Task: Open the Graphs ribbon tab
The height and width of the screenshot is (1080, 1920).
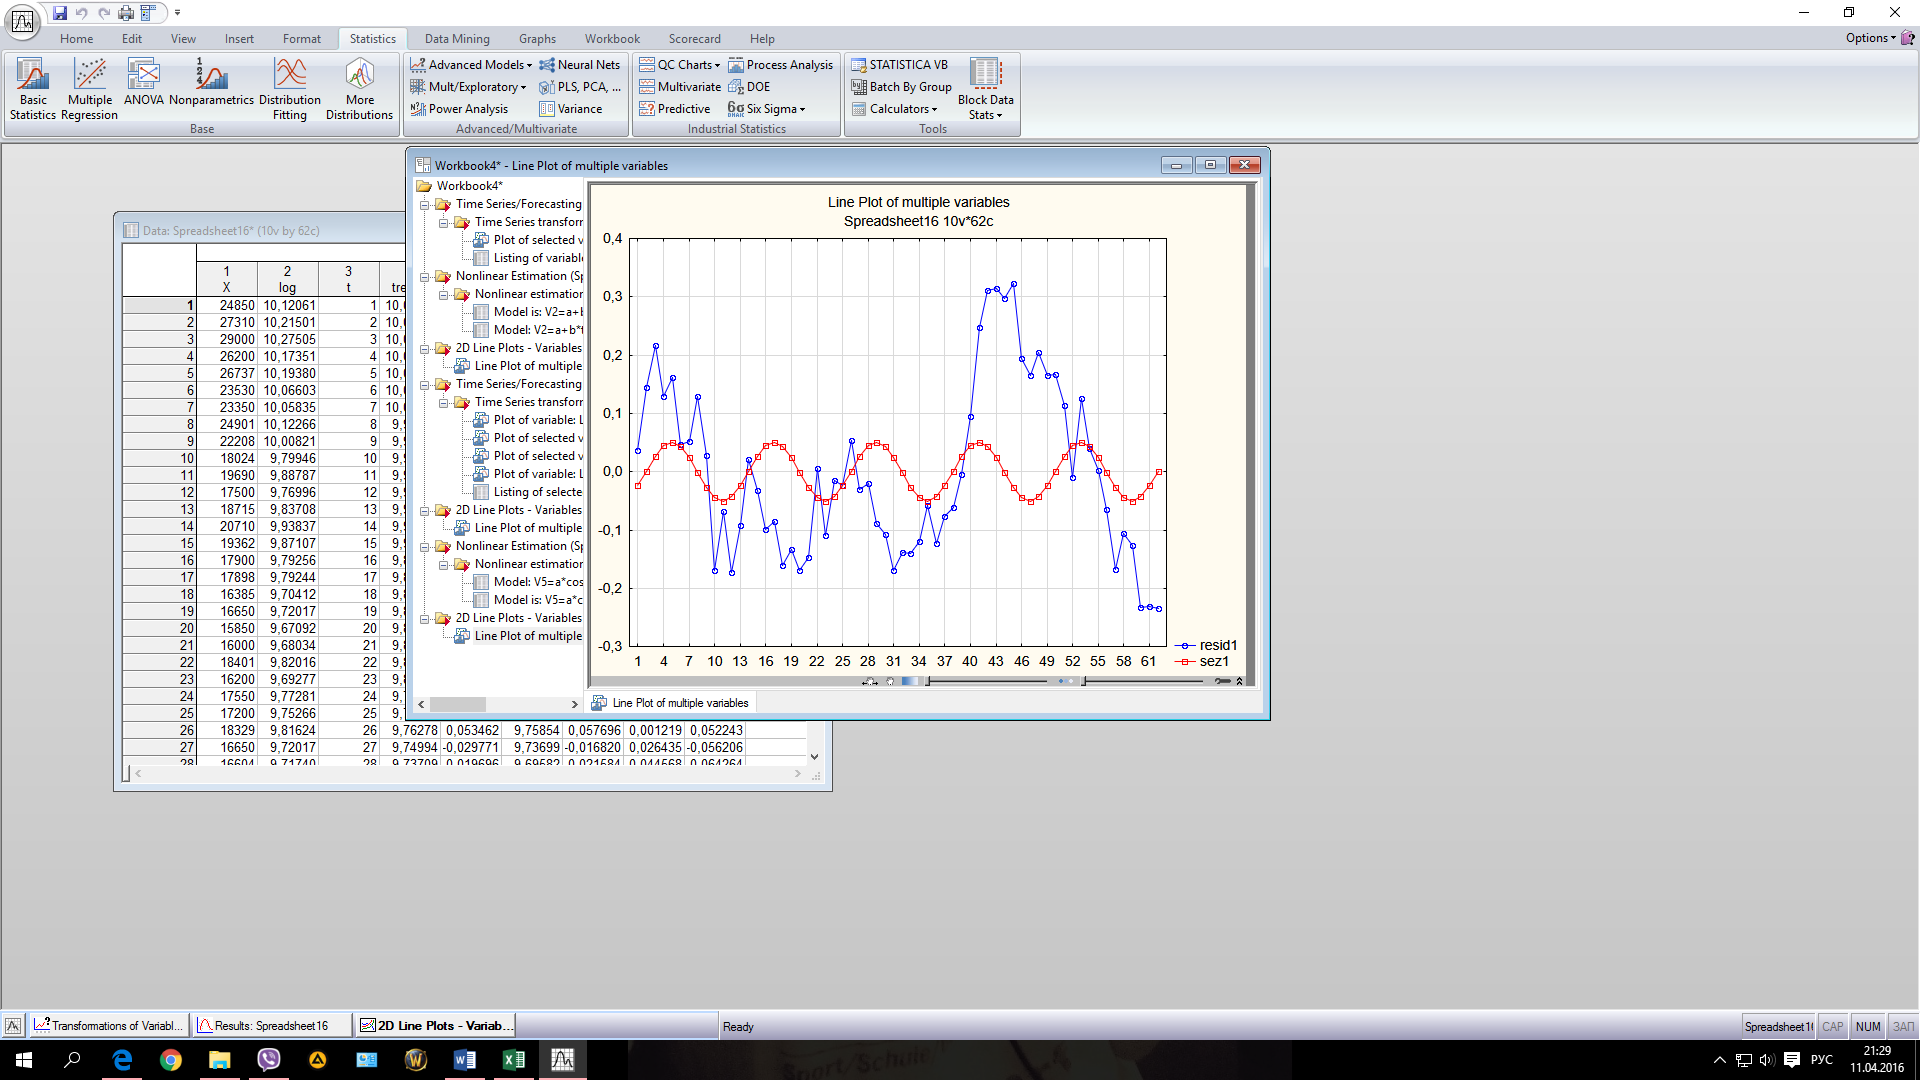Action: (x=537, y=39)
